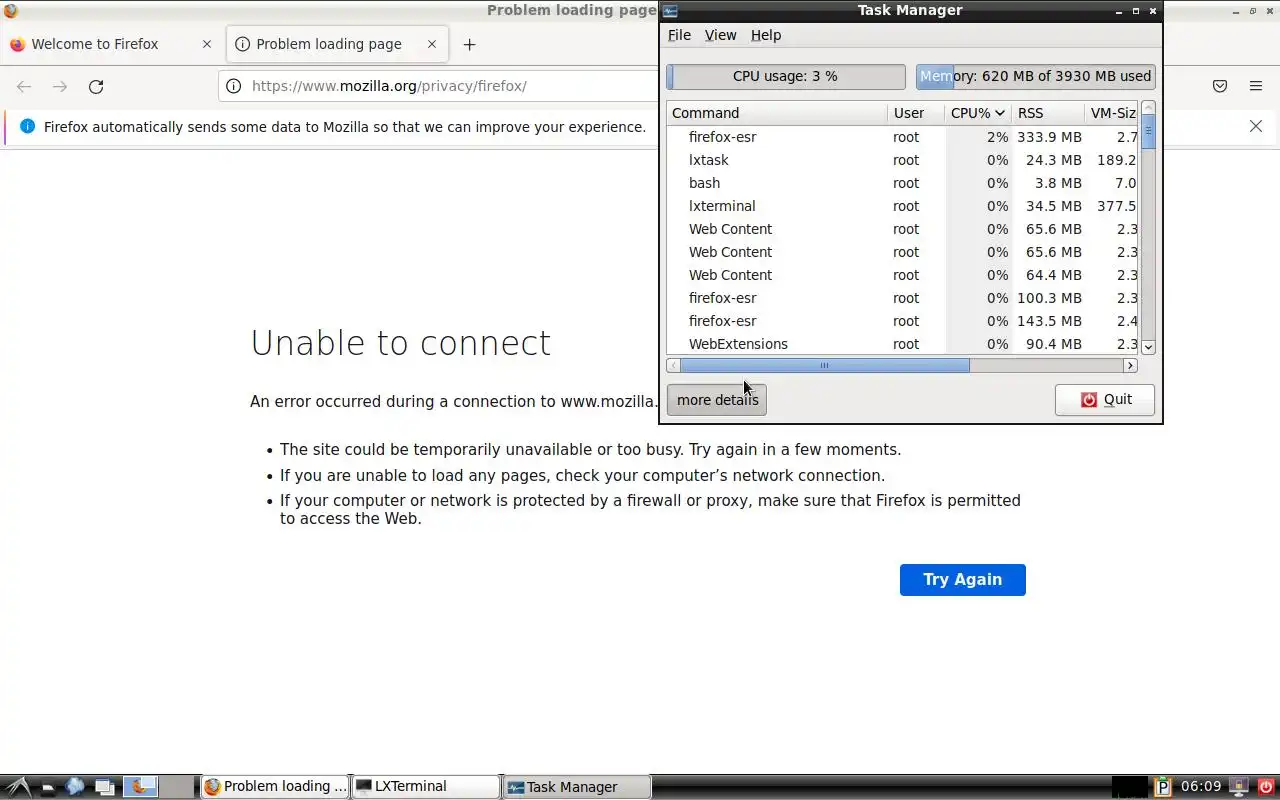The image size is (1280, 800).
Task: Click the vertical scrollbar thumb
Action: [x=1148, y=132]
